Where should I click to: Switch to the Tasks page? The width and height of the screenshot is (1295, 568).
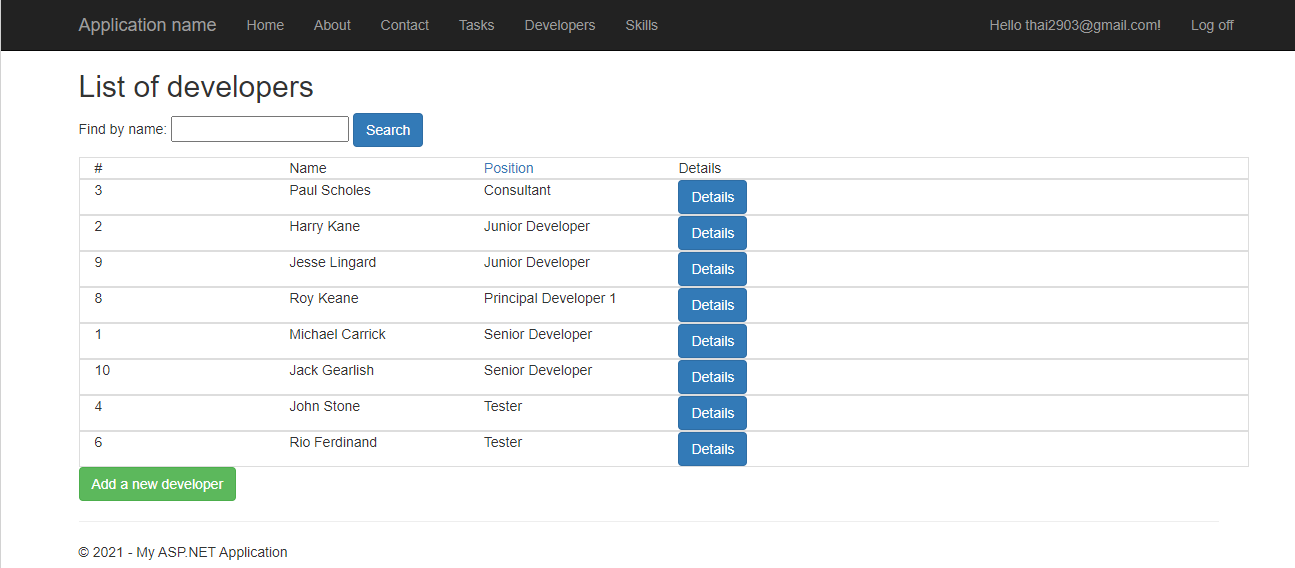click(x=477, y=25)
